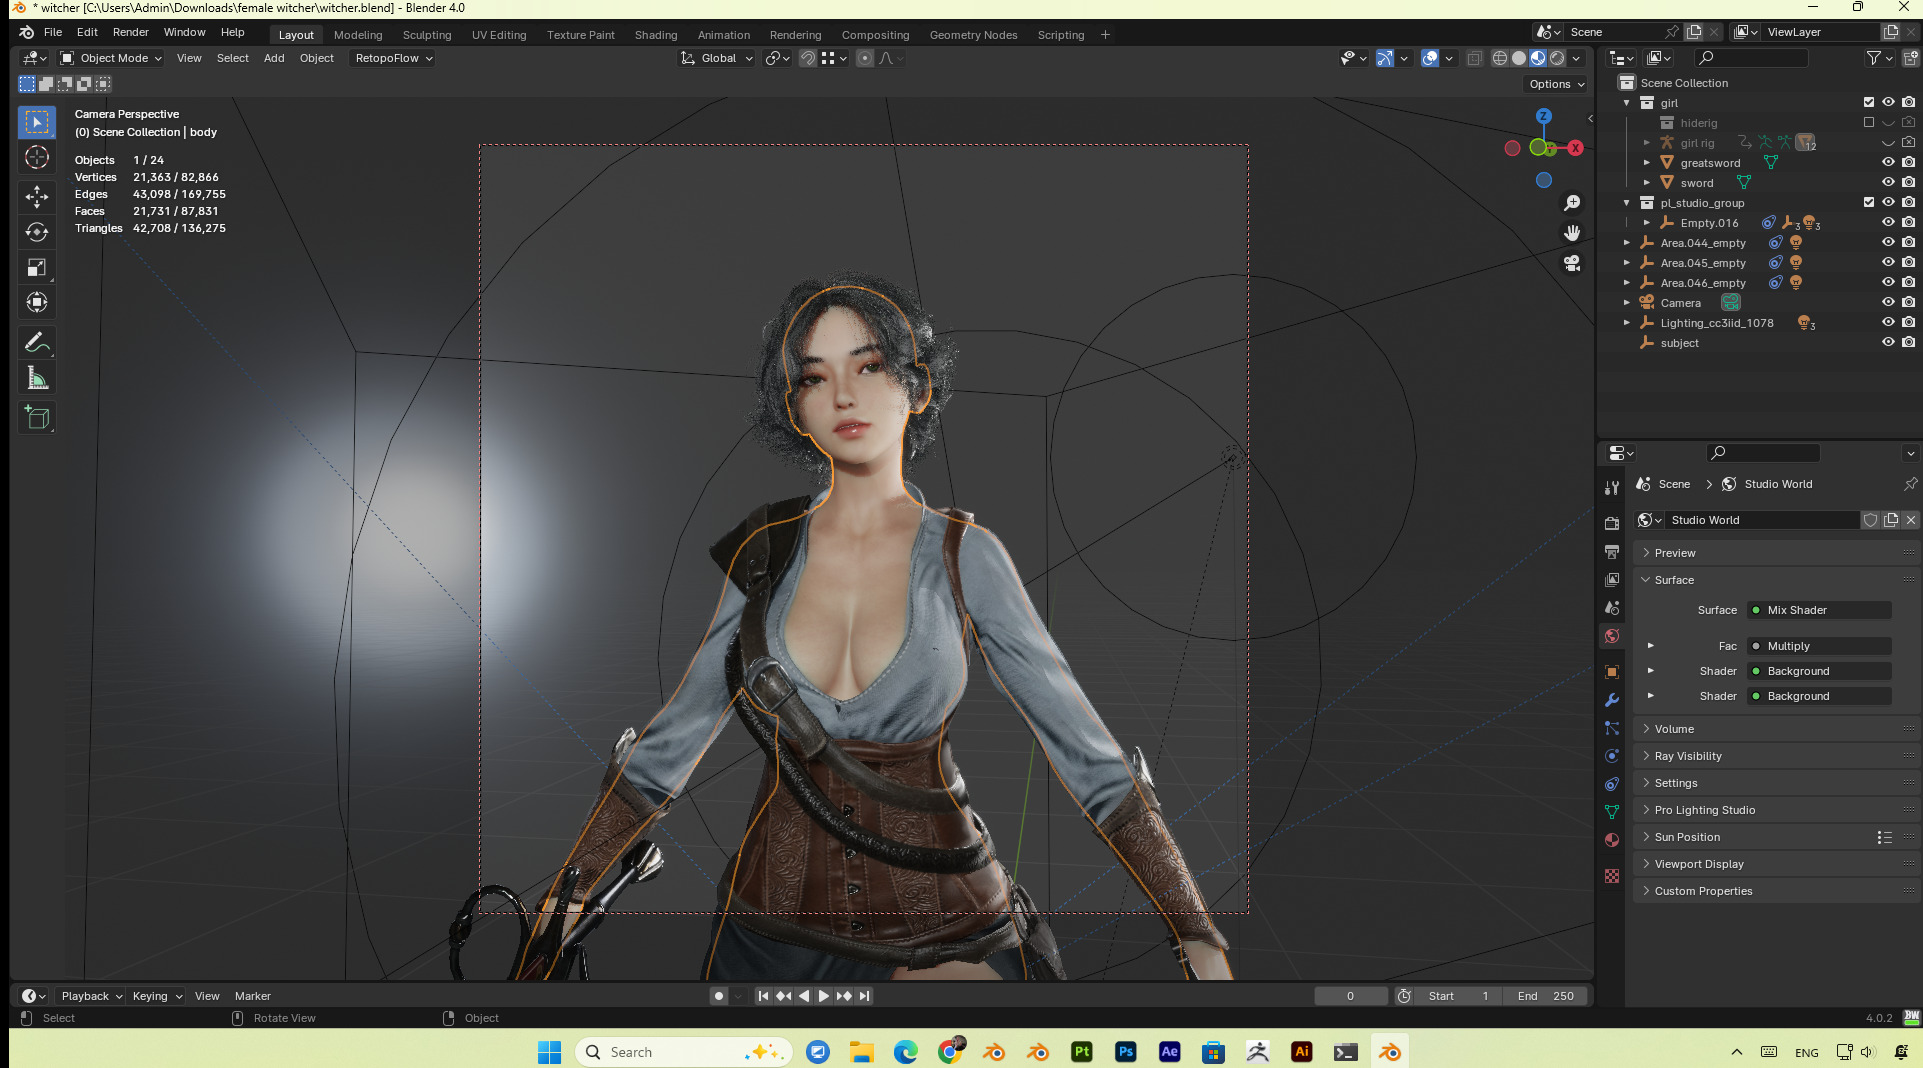Click the Add Cube tool
The width and height of the screenshot is (1923, 1068).
tap(37, 417)
